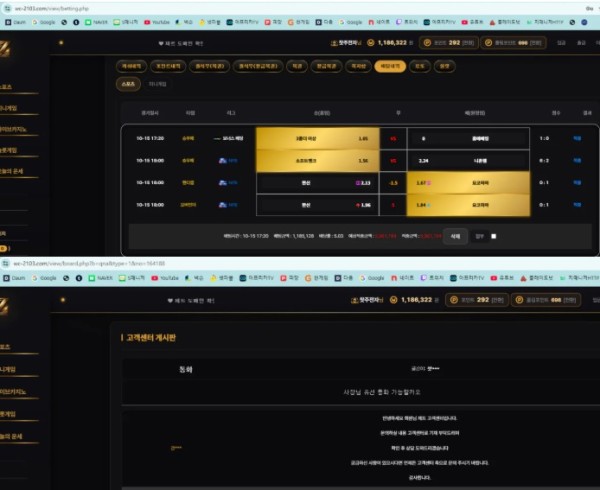Click the 오늘의 운세 sidebar item in lower window

click(x=11, y=436)
